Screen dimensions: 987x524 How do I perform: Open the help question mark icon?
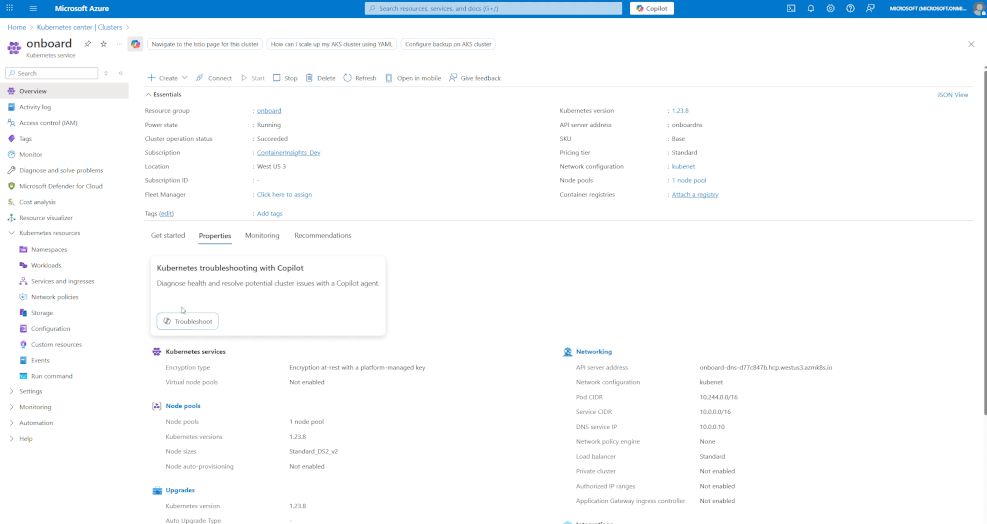pyautogui.click(x=850, y=8)
